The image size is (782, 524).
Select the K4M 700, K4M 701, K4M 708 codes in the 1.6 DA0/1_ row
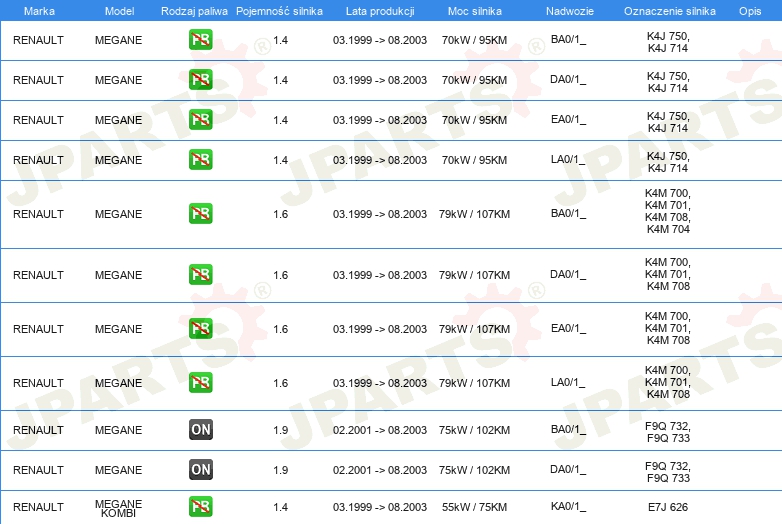click(x=668, y=274)
